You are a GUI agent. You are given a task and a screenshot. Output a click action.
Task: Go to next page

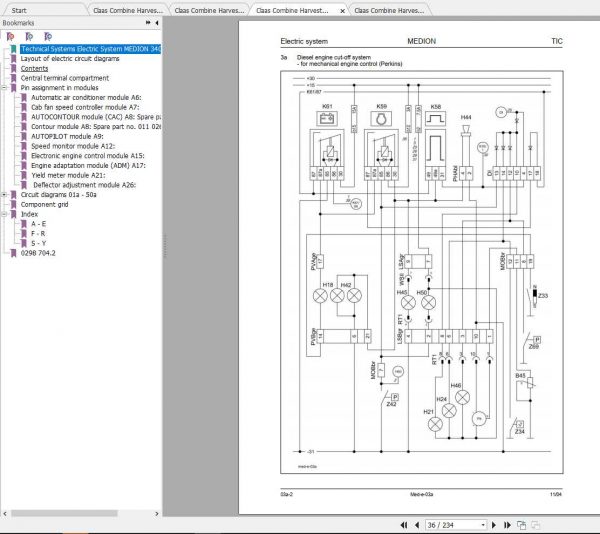(x=494, y=525)
